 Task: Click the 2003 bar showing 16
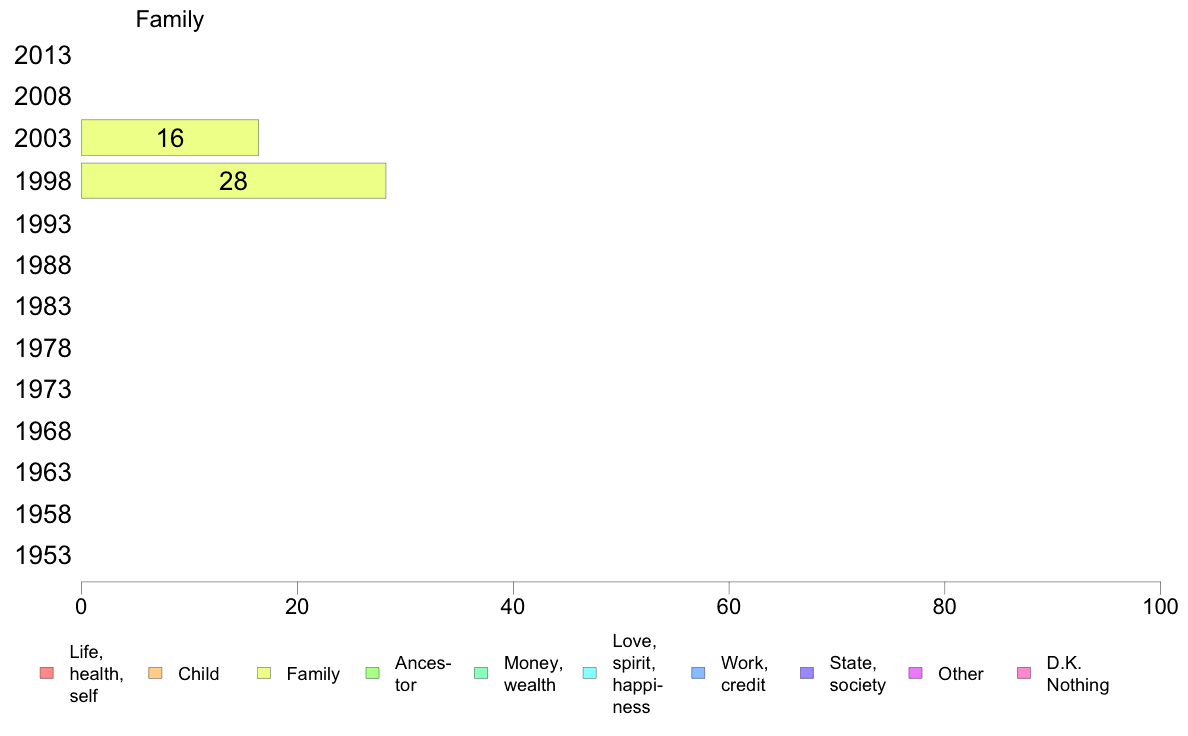tap(170, 138)
